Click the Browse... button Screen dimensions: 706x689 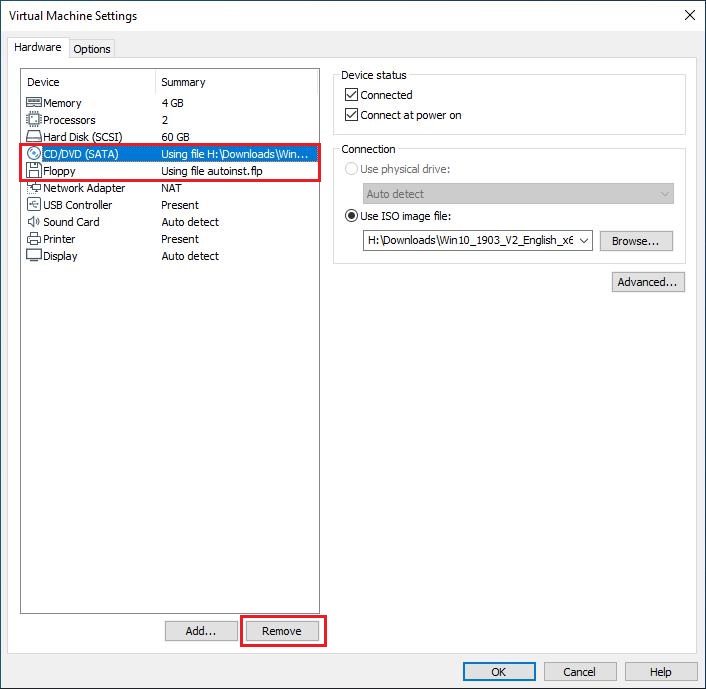click(x=636, y=241)
